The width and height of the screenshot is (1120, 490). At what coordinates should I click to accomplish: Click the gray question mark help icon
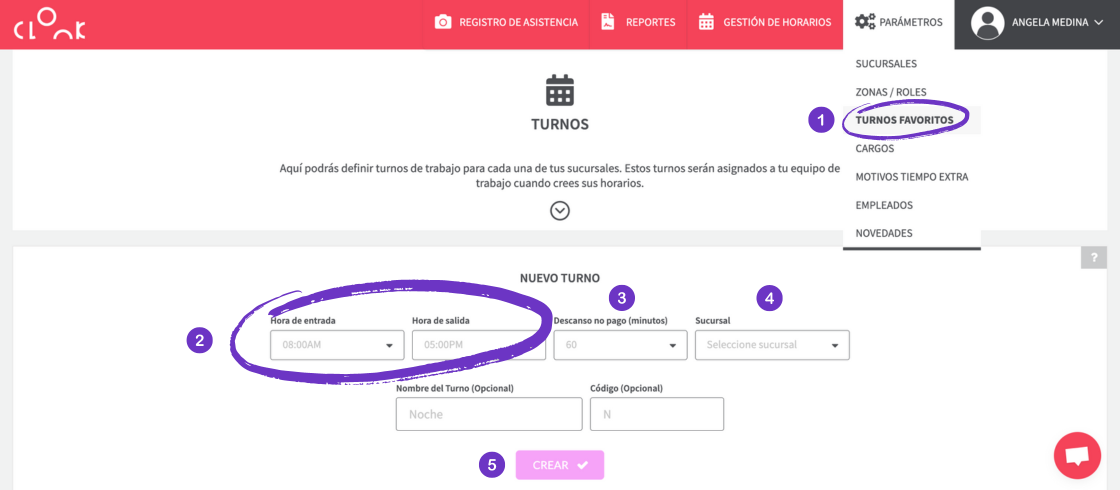[x=1093, y=258]
